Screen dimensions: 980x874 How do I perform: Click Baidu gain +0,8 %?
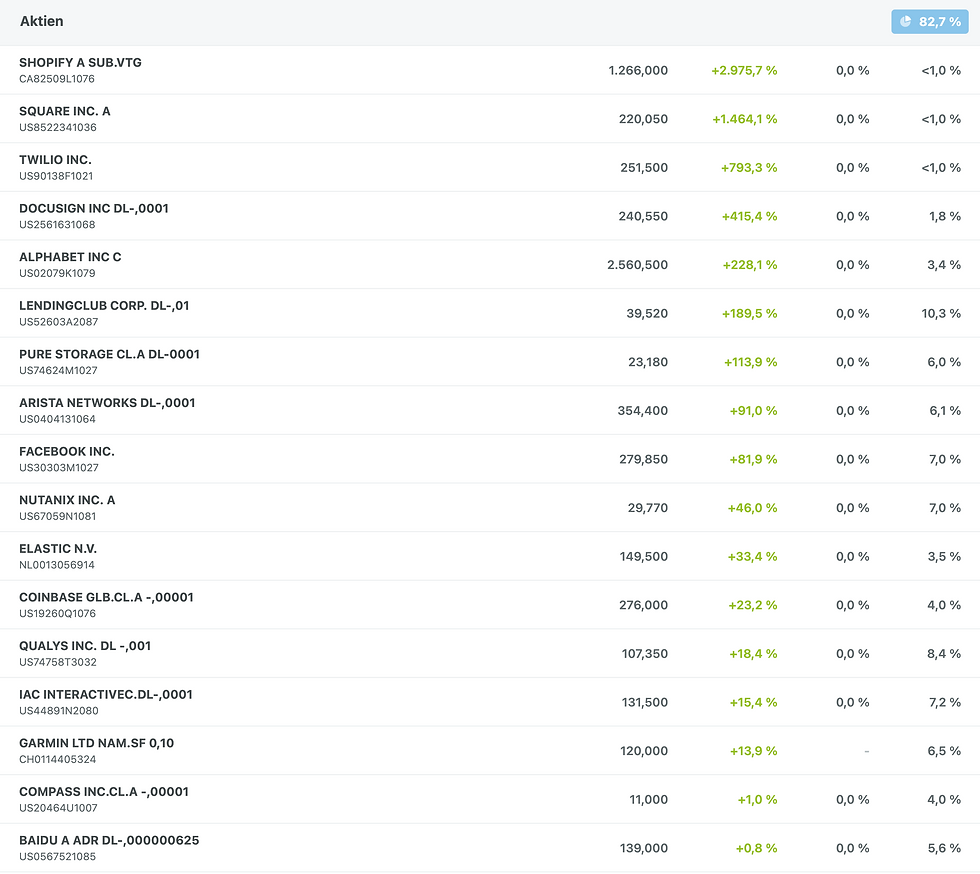click(x=756, y=848)
